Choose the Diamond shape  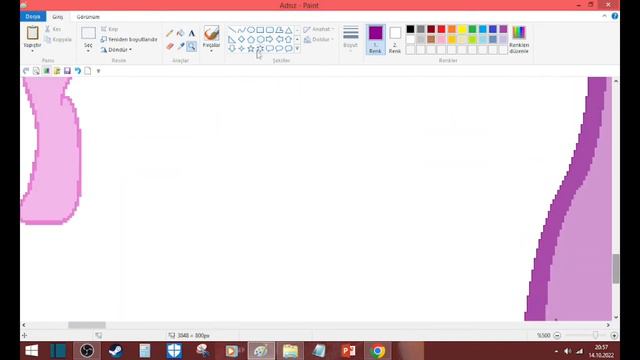point(241,39)
